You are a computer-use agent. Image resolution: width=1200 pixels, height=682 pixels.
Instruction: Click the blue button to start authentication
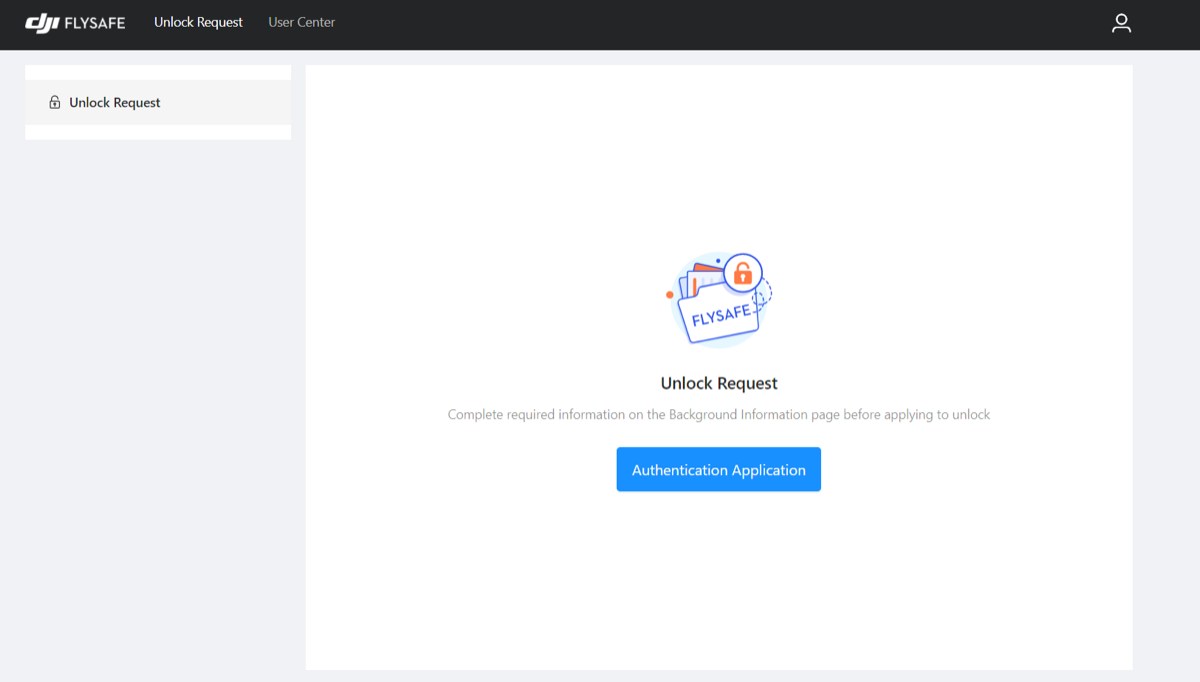pyautogui.click(x=718, y=469)
